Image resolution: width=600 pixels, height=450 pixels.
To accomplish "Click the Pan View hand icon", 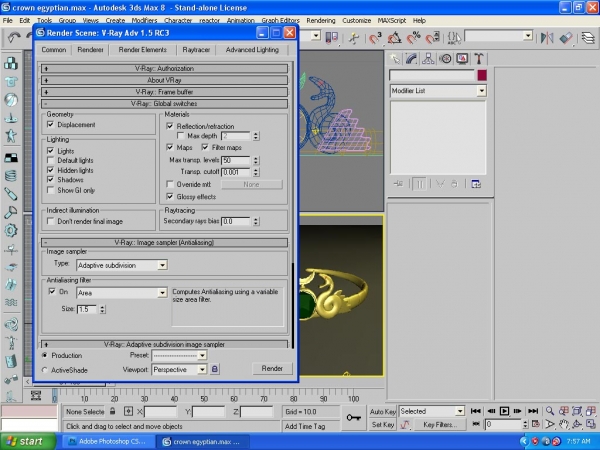I will point(563,424).
